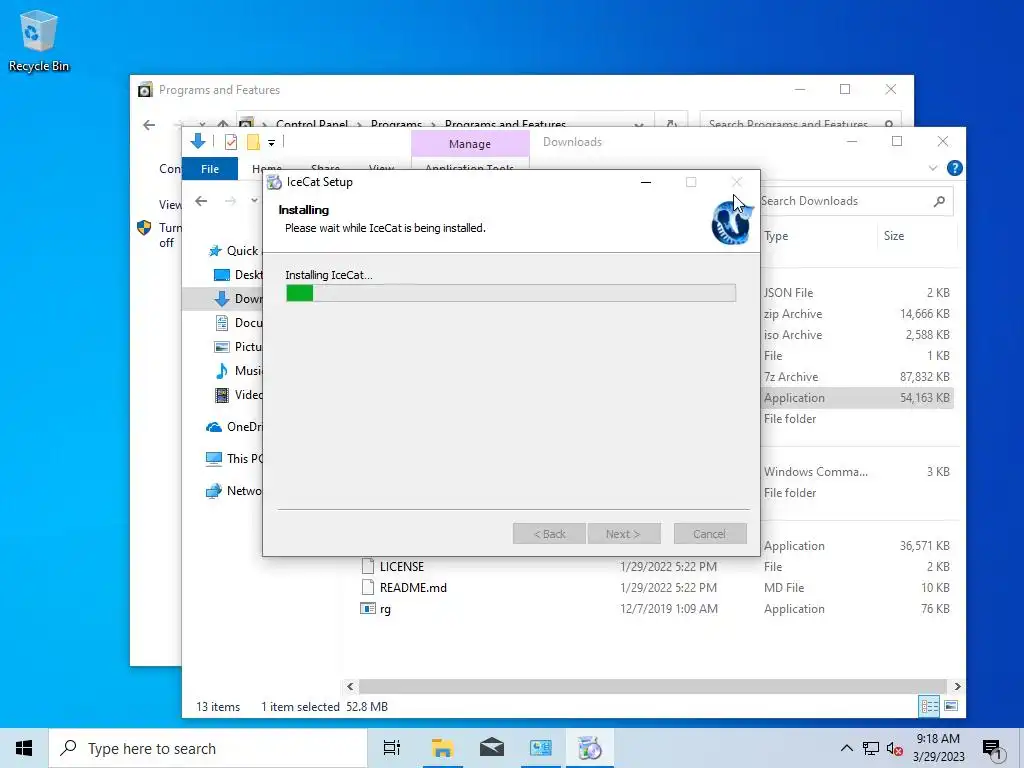Image resolution: width=1024 pixels, height=768 pixels.
Task: Select Network in the navigation pane
Action: pyautogui.click(x=234, y=490)
